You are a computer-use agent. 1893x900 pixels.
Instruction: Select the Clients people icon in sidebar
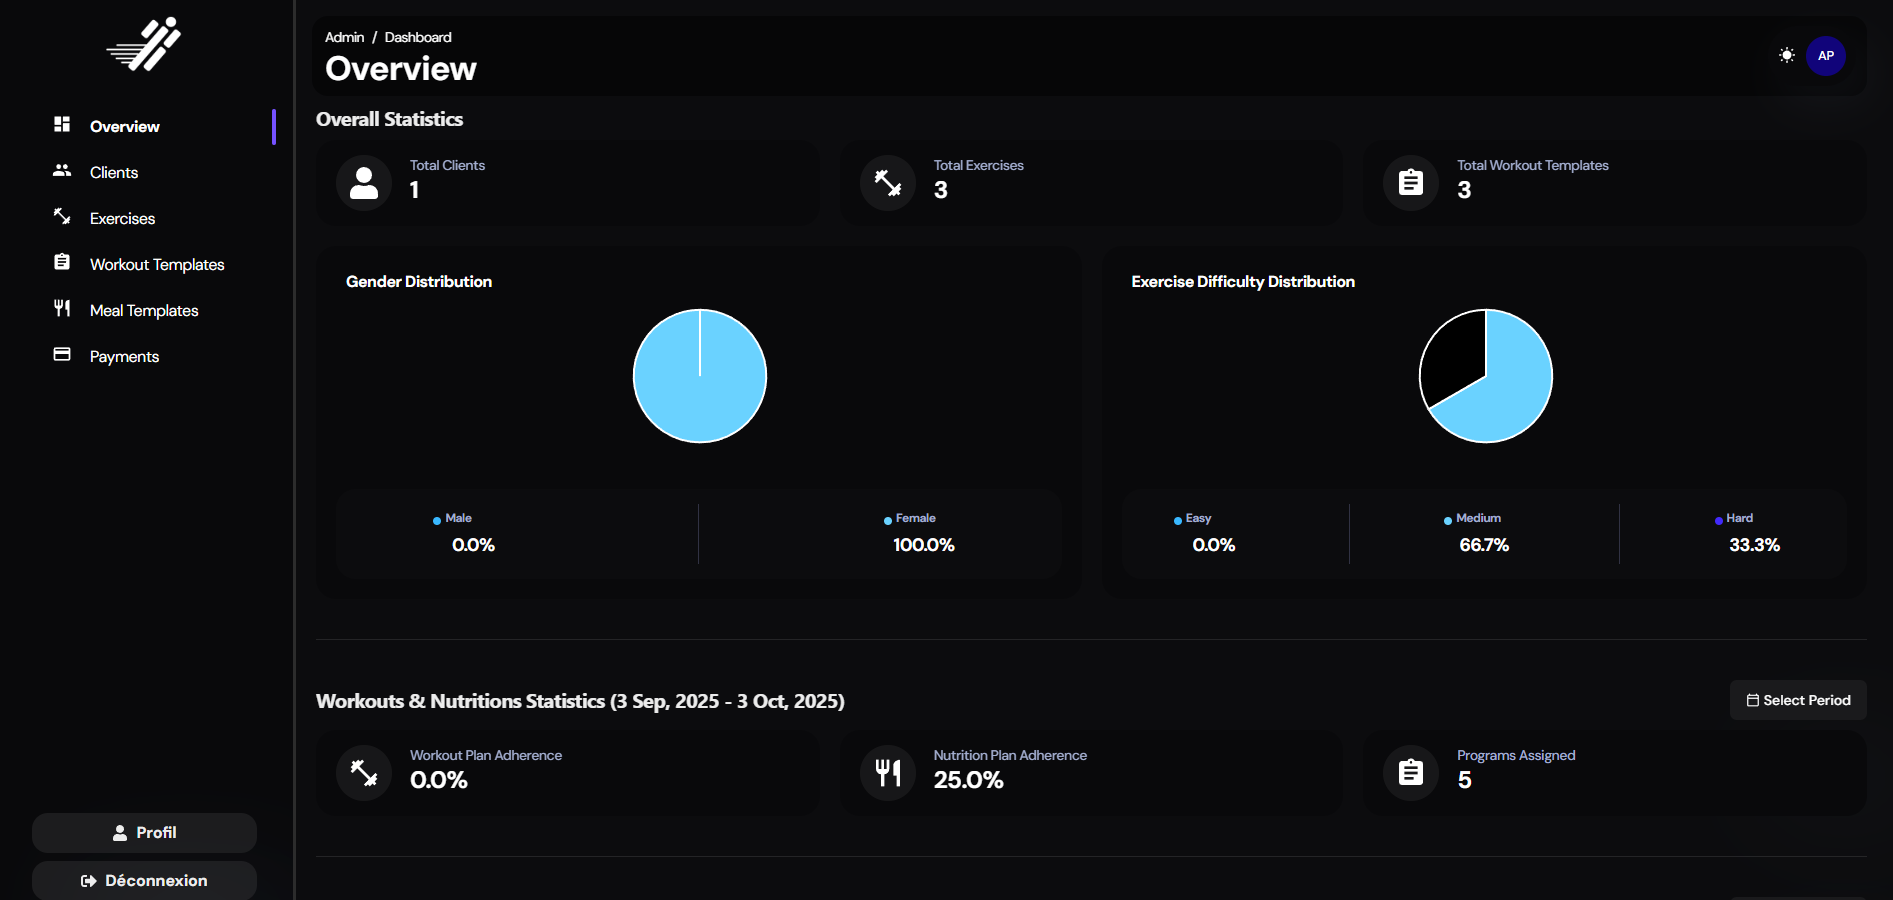pos(62,171)
